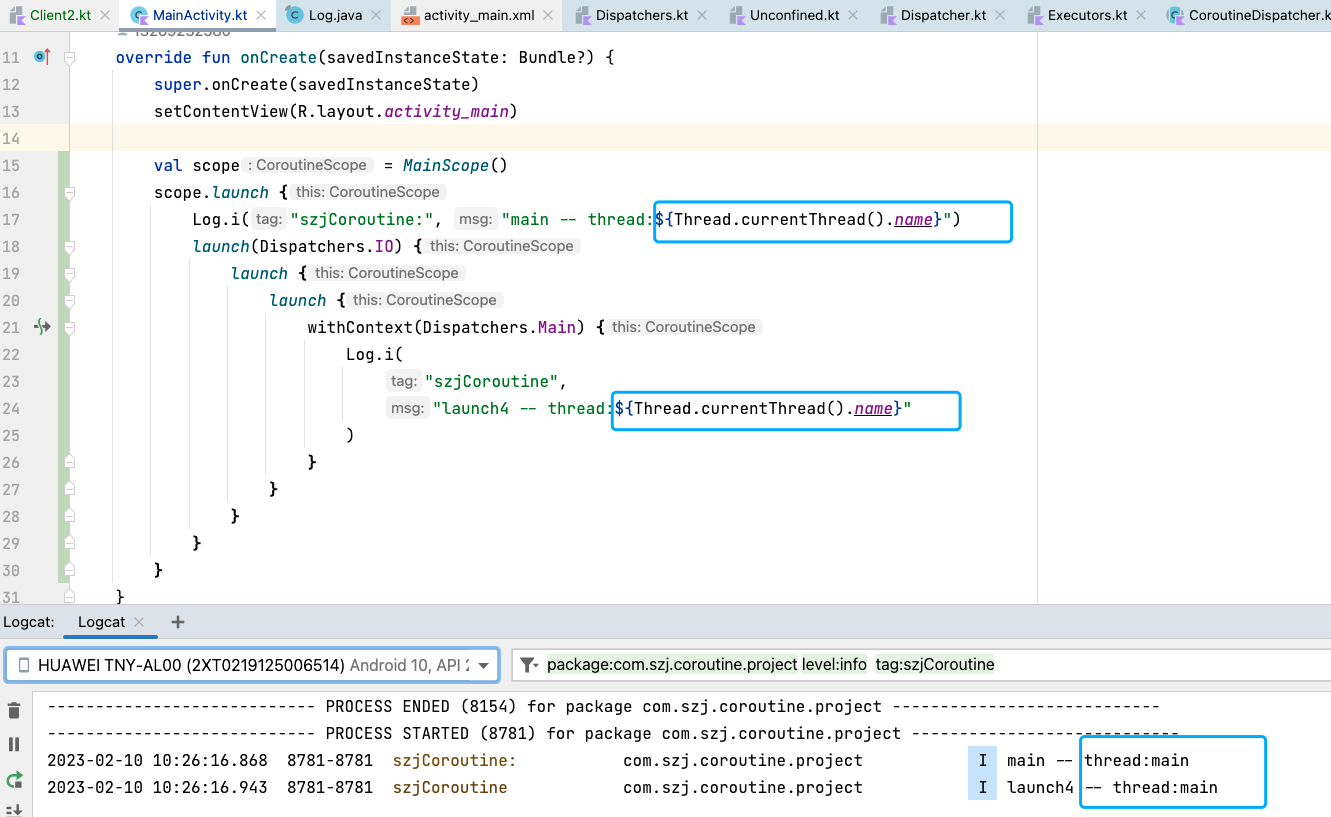The image size is (1331, 817).
Task: Open the Dispatcher.kt tab
Action: [943, 15]
